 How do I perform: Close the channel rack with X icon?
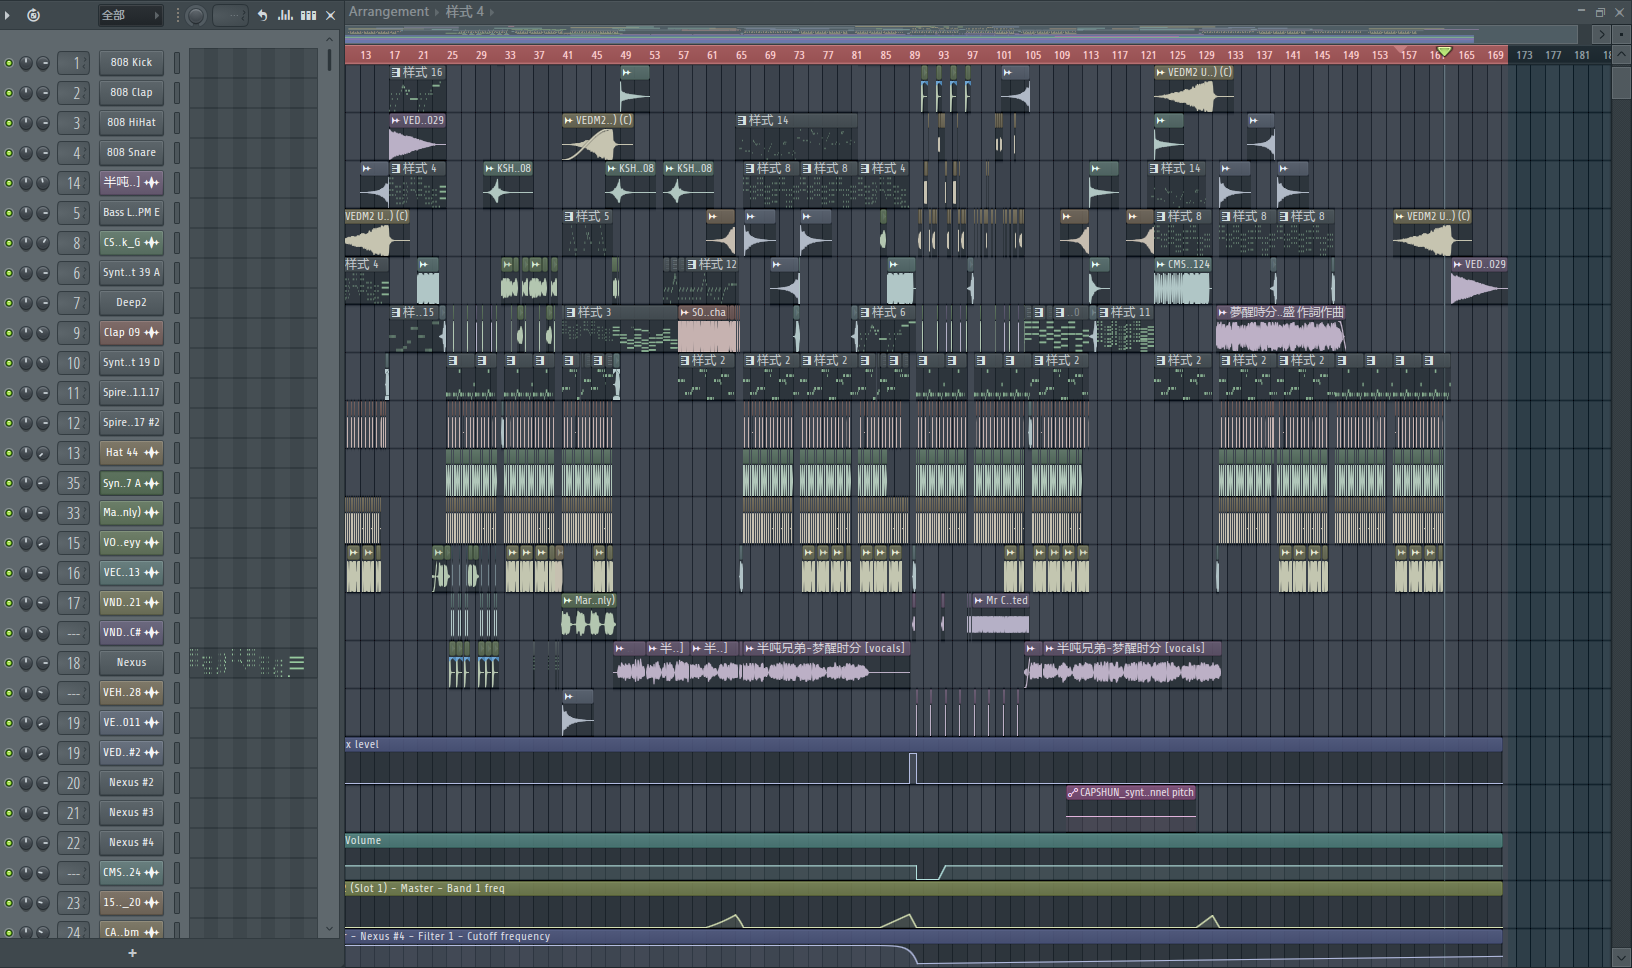coord(331,15)
